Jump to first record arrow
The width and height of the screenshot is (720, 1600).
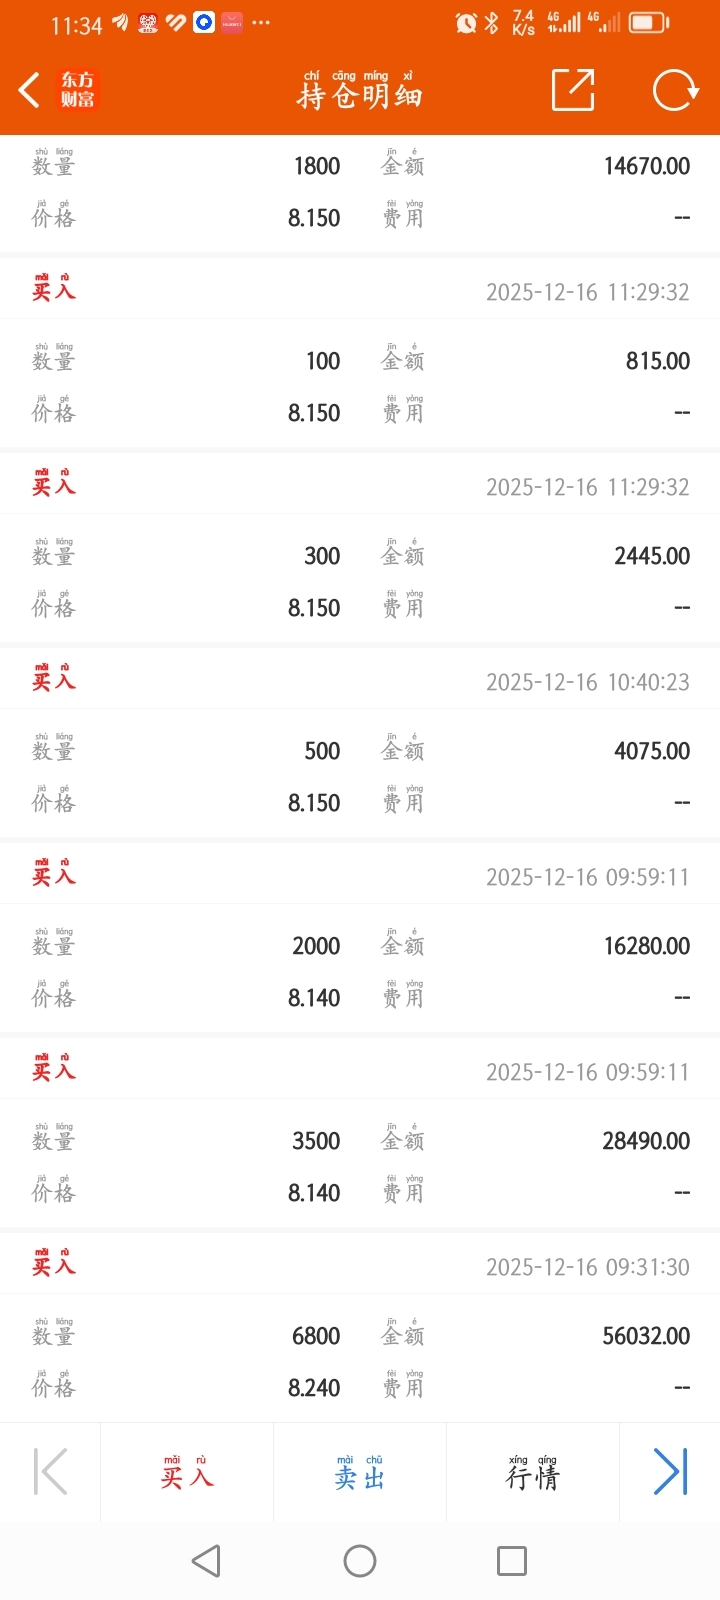click(50, 1472)
